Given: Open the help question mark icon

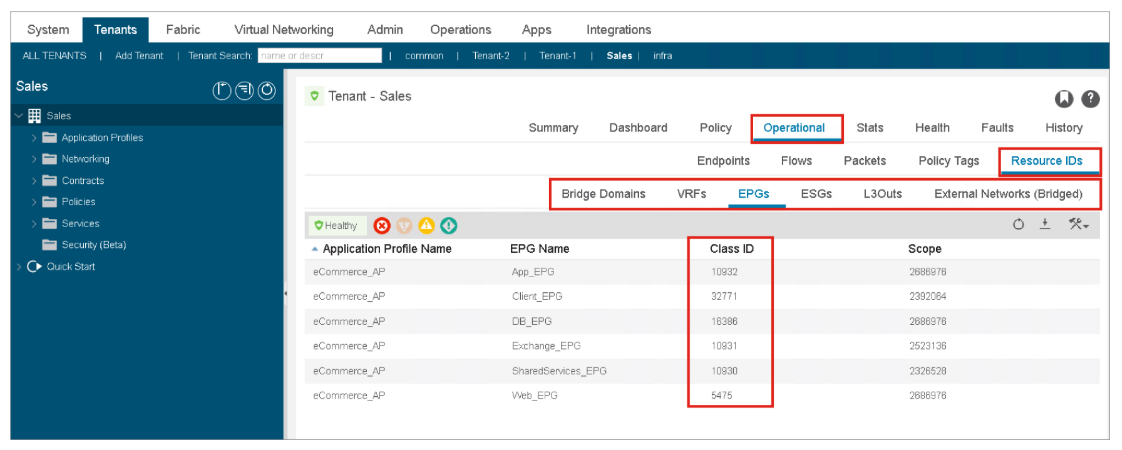Looking at the screenshot, I should click(1090, 99).
